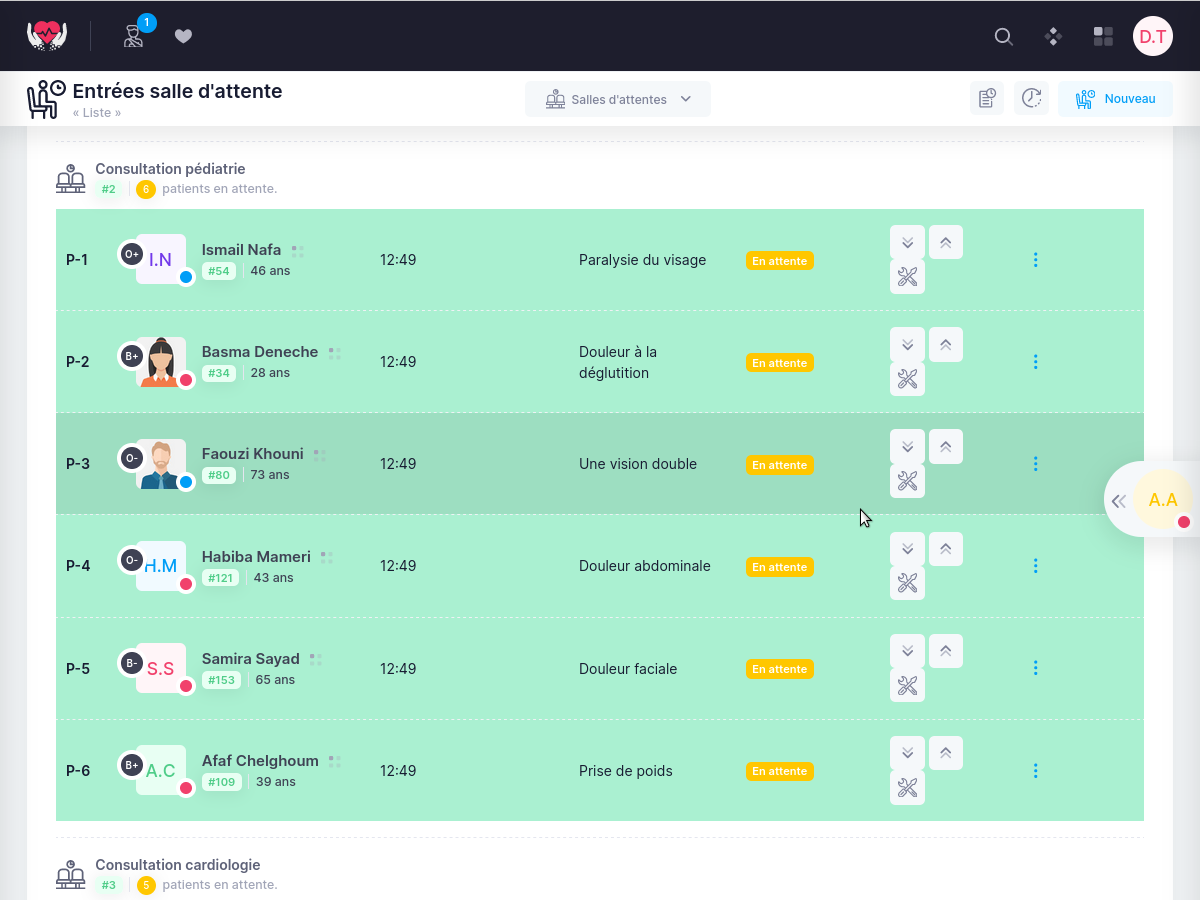
Task: Click the tools icon for Ismail Nafa
Action: point(907,277)
